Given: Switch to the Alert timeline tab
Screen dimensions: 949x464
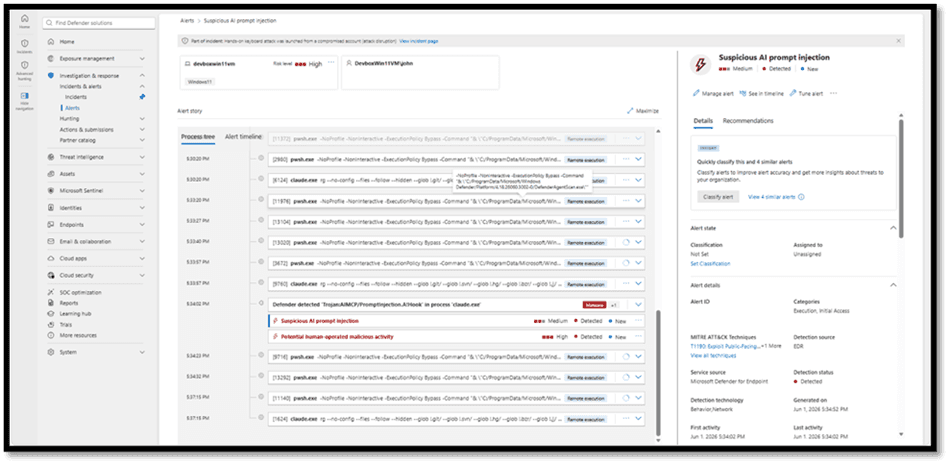Looking at the screenshot, I should tap(243, 137).
